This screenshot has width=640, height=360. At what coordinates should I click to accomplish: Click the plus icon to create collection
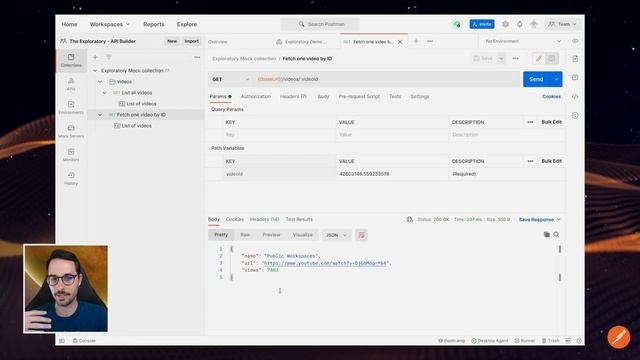click(x=95, y=57)
